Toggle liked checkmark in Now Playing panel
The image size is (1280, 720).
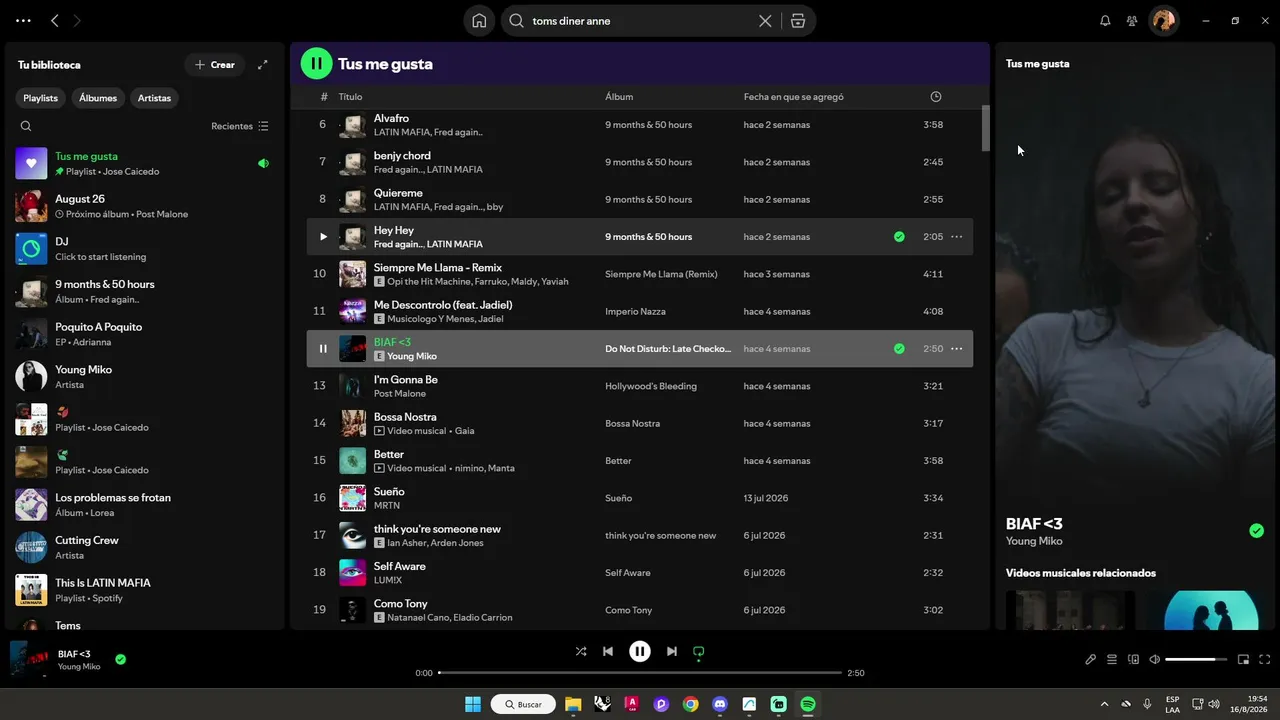click(x=1256, y=531)
